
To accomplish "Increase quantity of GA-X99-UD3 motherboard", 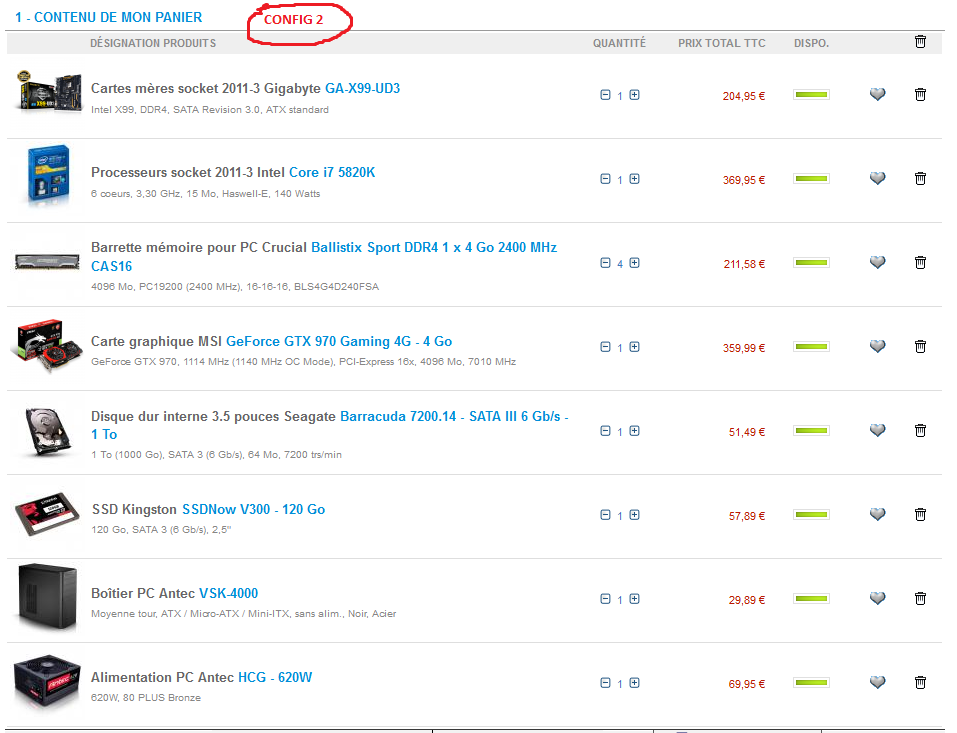I will (x=635, y=95).
